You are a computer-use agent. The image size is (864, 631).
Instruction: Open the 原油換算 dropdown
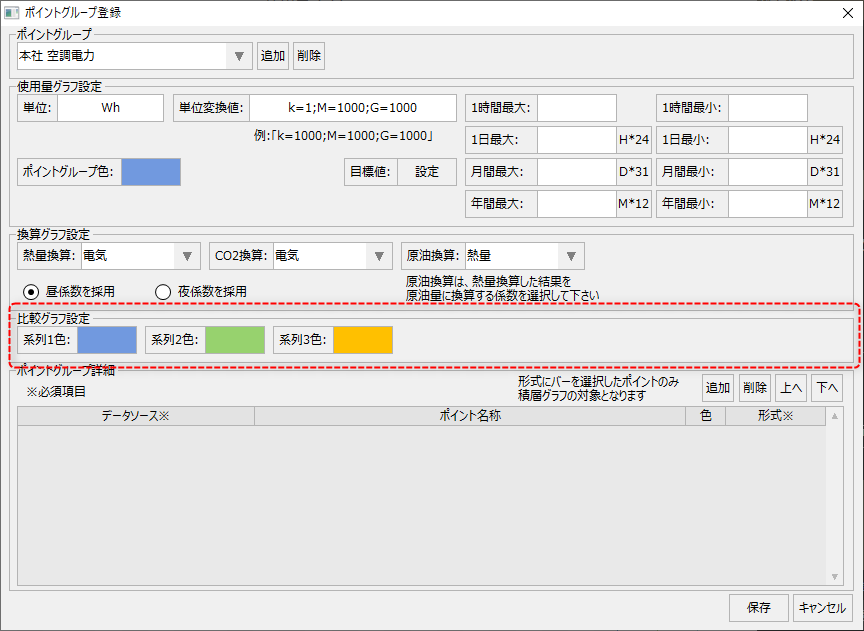pos(571,256)
